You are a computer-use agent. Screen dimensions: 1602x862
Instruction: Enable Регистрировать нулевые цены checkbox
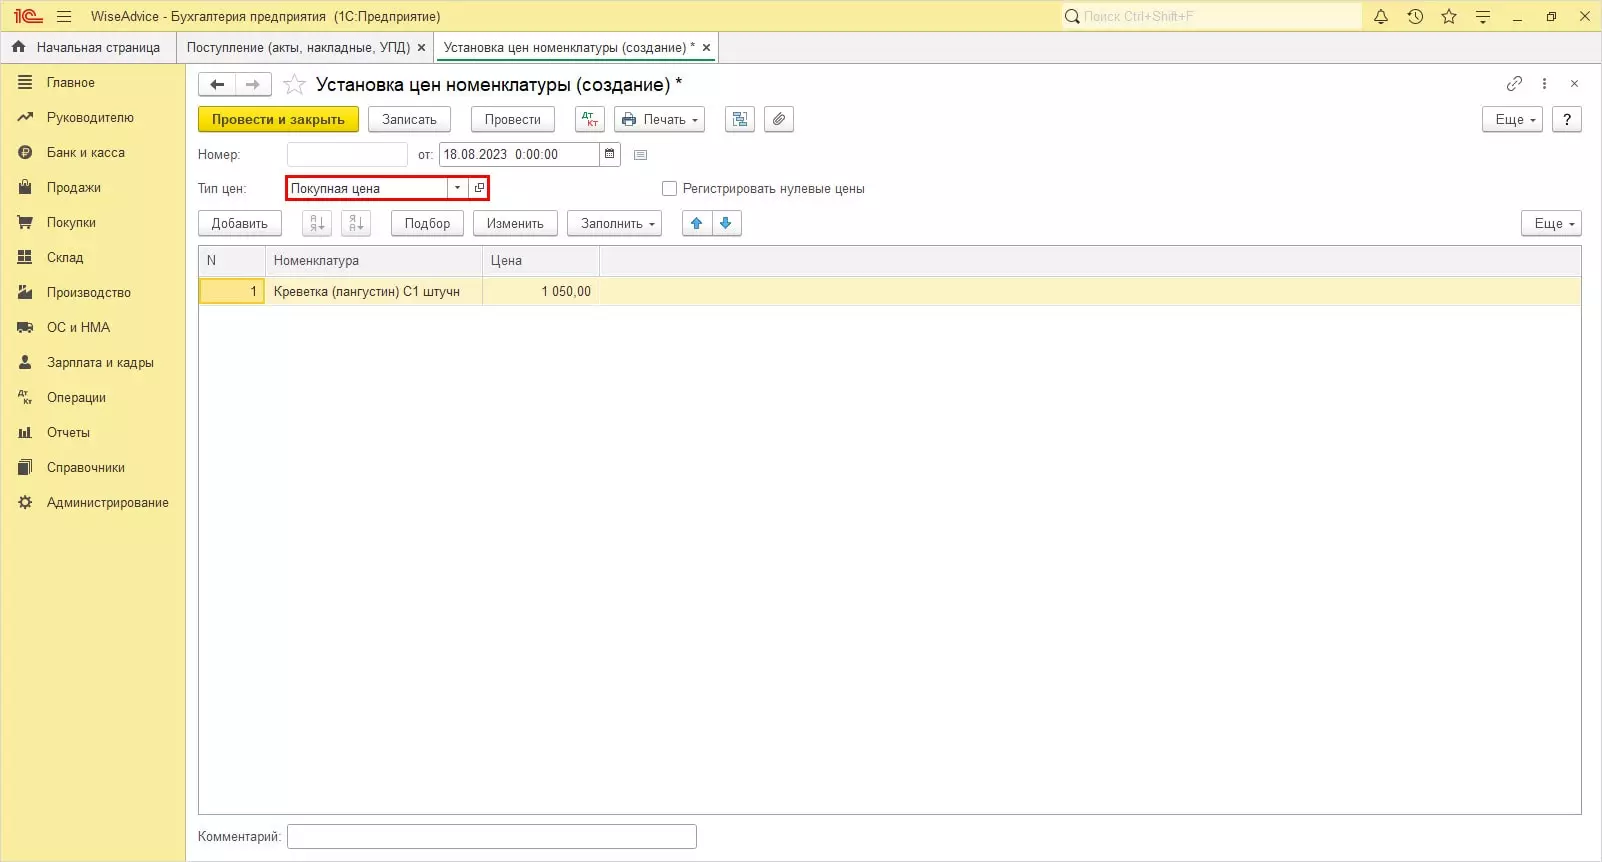tap(670, 189)
